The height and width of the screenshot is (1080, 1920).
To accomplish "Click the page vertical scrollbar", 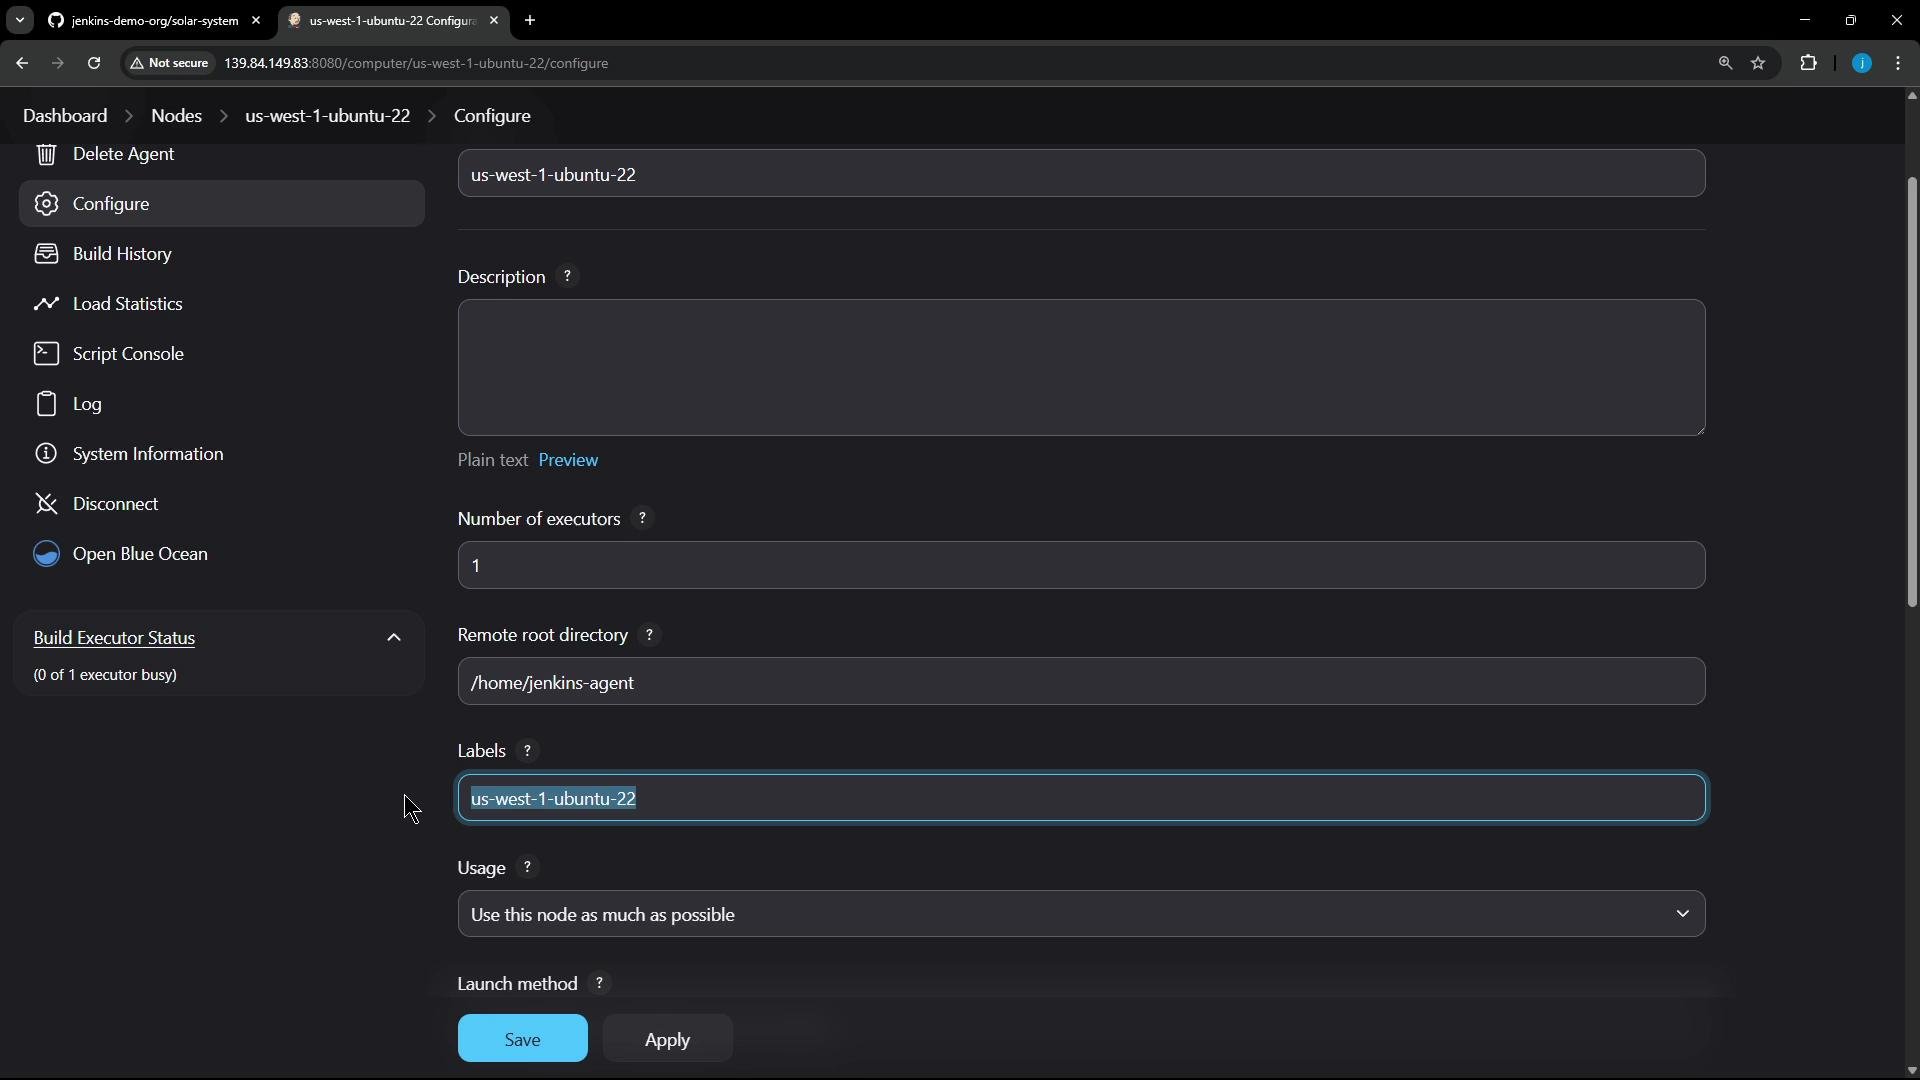I will click(1912, 392).
